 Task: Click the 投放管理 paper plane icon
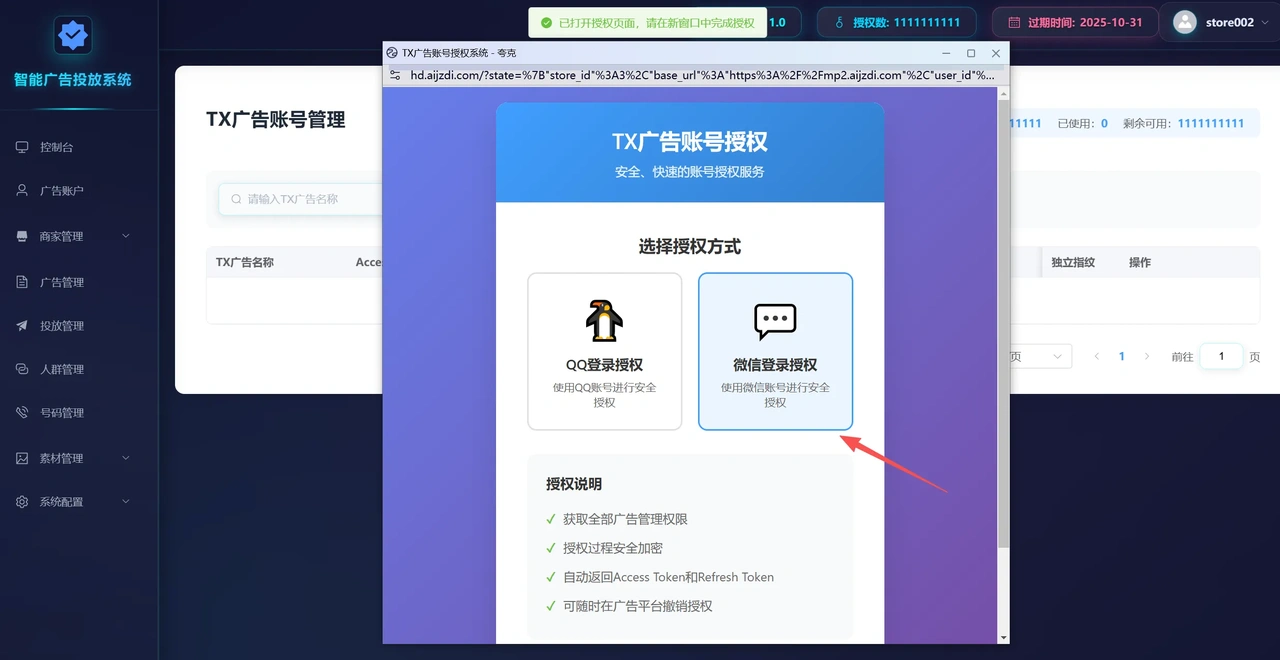pos(22,326)
